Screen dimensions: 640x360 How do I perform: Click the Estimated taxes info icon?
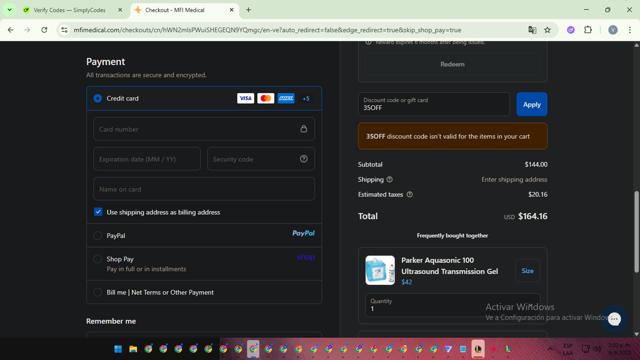[409, 194]
